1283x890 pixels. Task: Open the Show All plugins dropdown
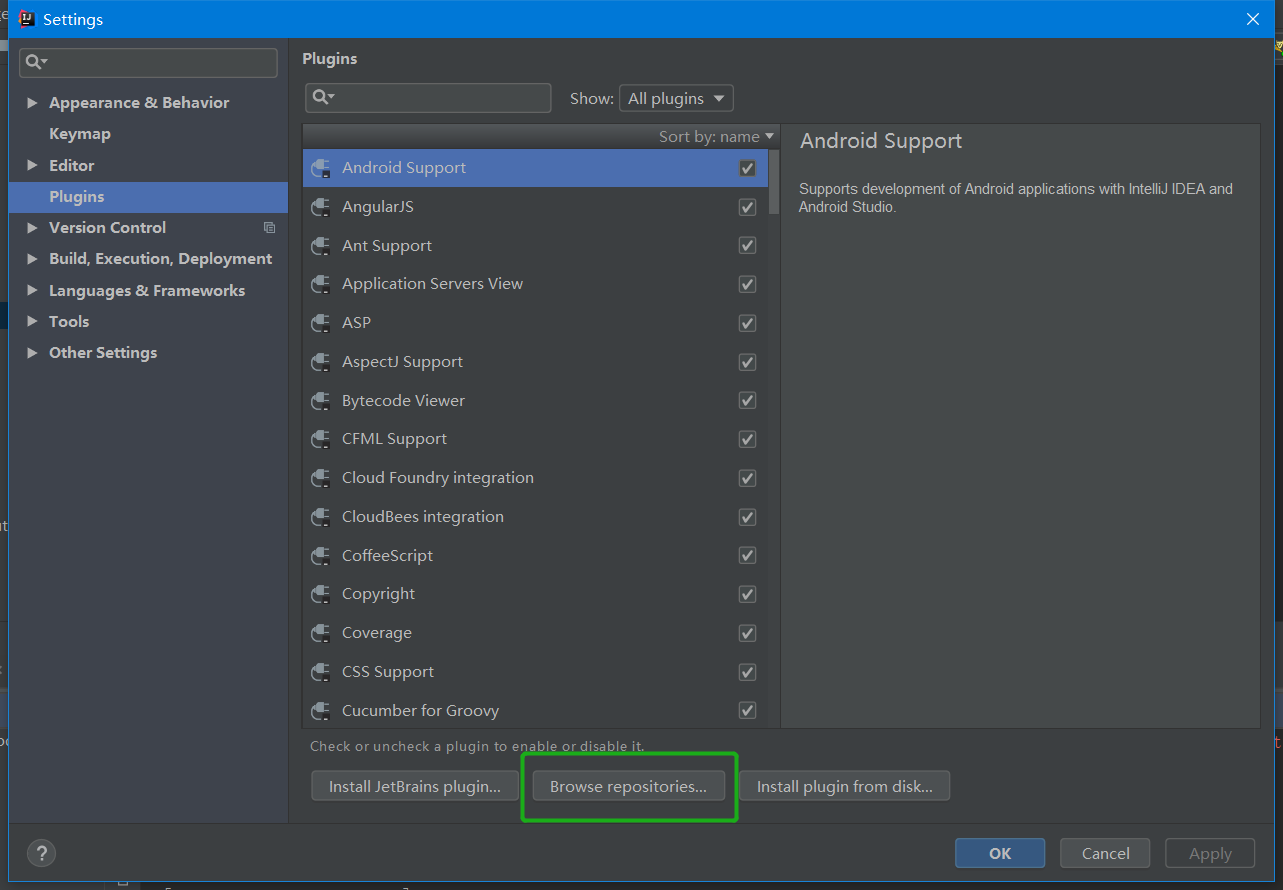[x=676, y=98]
